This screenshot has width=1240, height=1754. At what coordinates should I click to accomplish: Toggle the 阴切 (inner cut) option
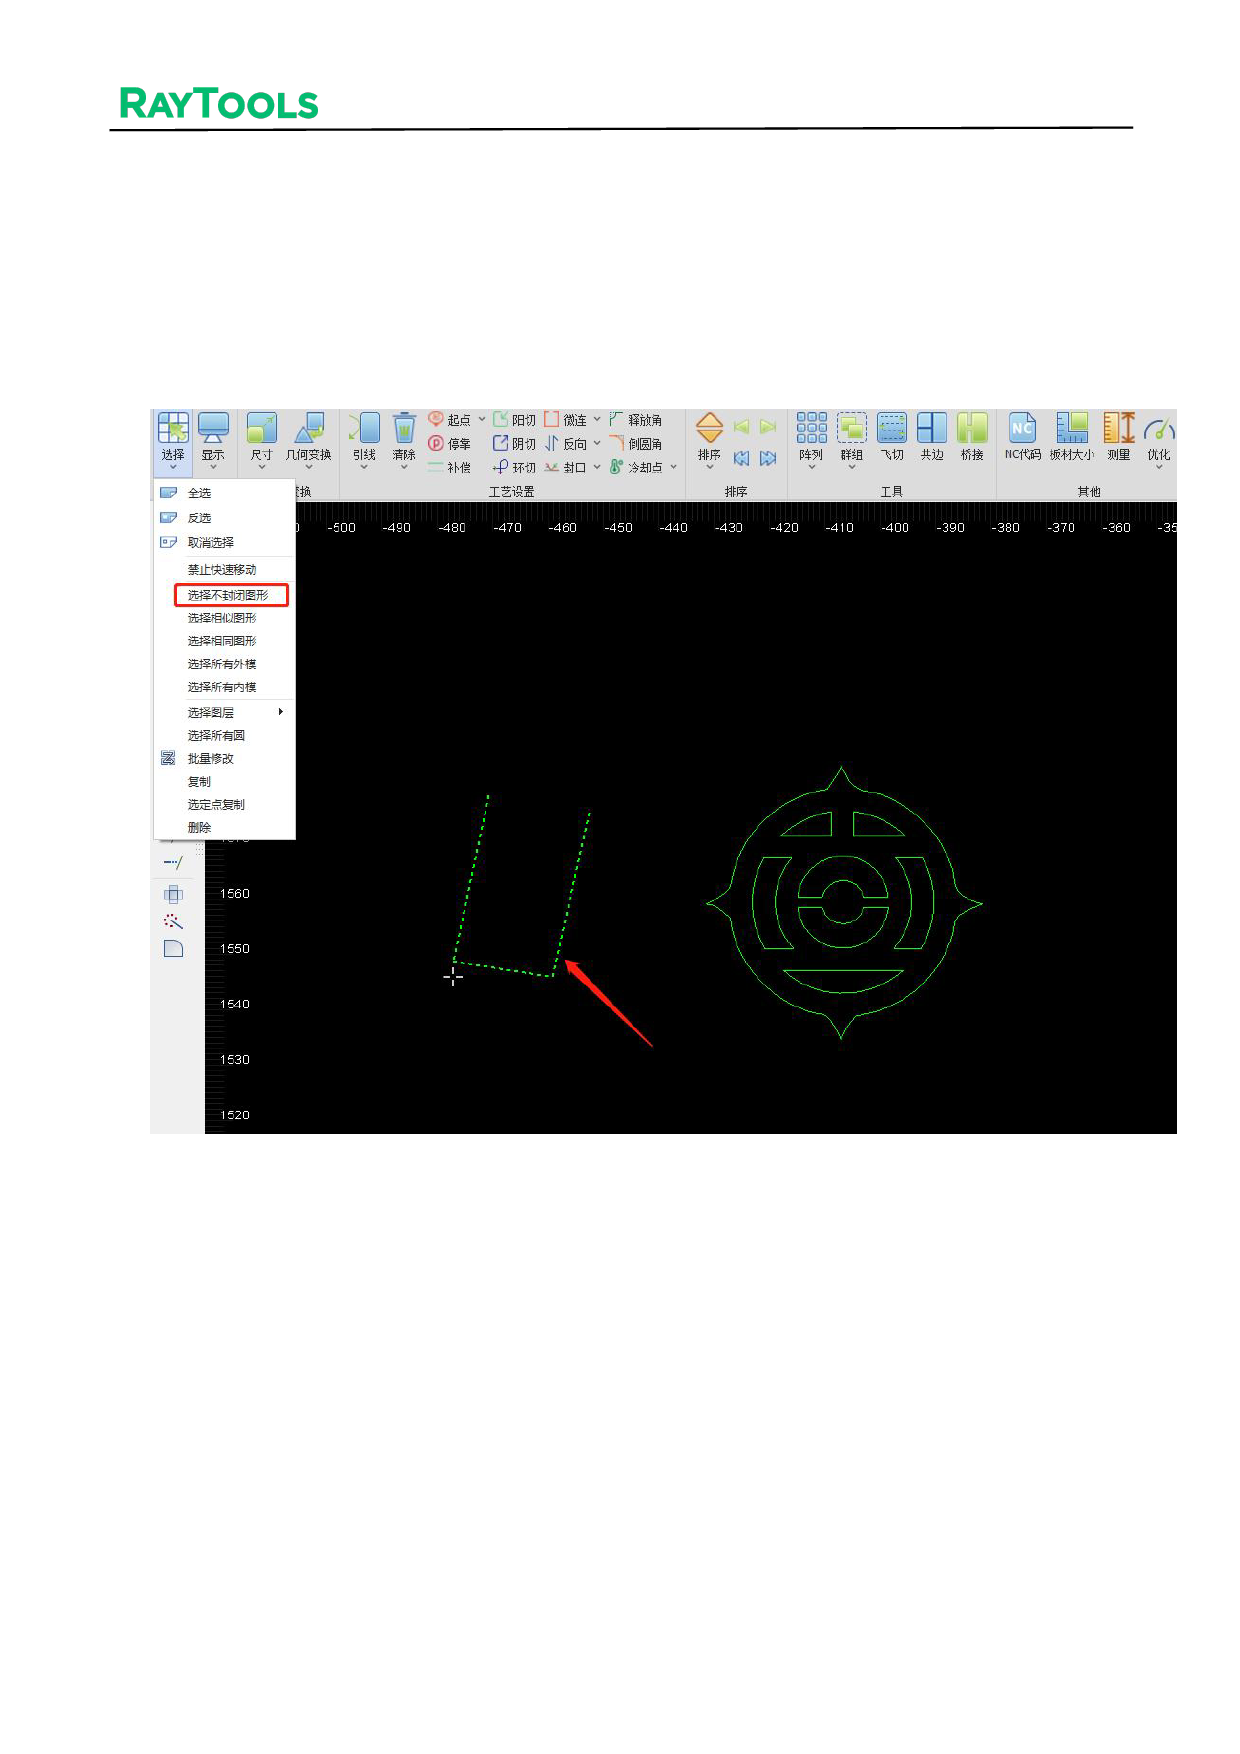514,444
